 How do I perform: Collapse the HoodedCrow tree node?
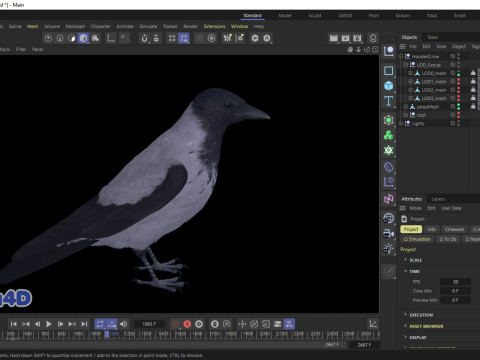(x=401, y=56)
